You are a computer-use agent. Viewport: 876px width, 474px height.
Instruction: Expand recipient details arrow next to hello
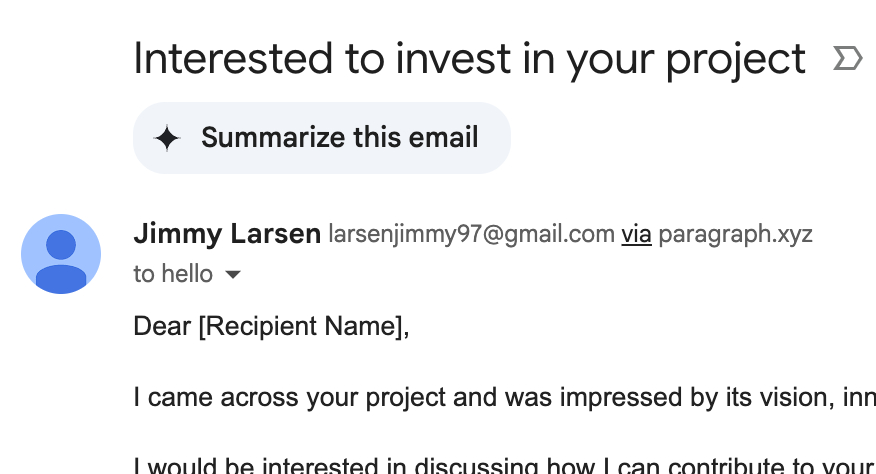coord(232,274)
